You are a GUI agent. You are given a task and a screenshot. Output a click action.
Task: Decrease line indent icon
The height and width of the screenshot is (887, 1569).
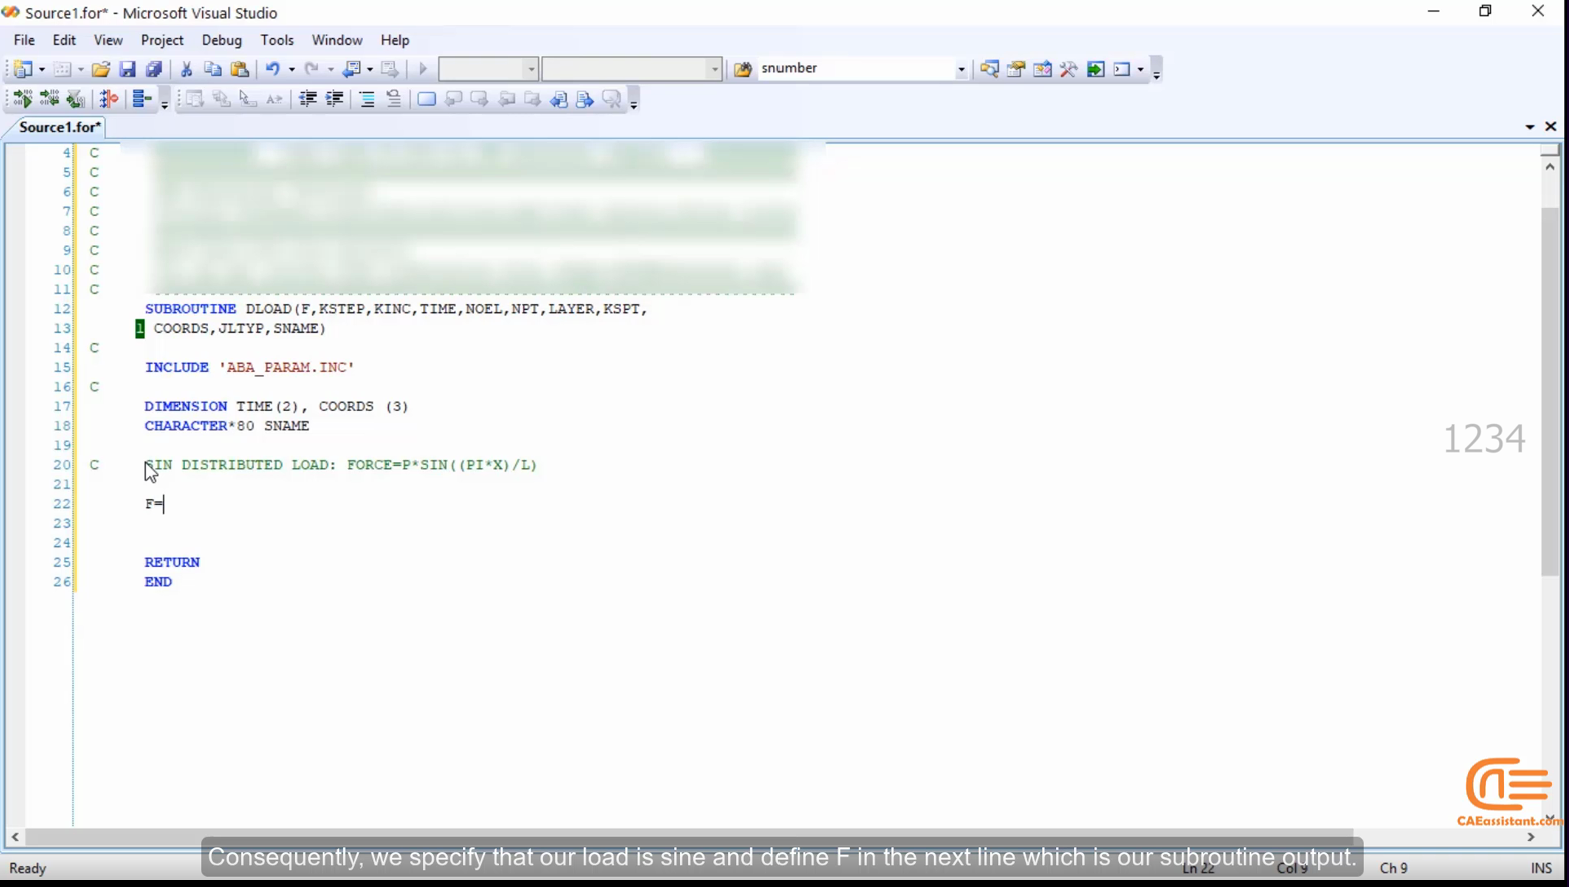[308, 99]
